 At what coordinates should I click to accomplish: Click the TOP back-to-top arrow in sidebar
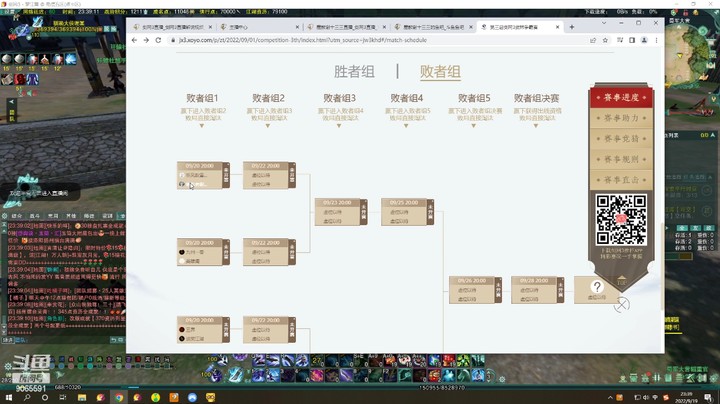tap(621, 281)
